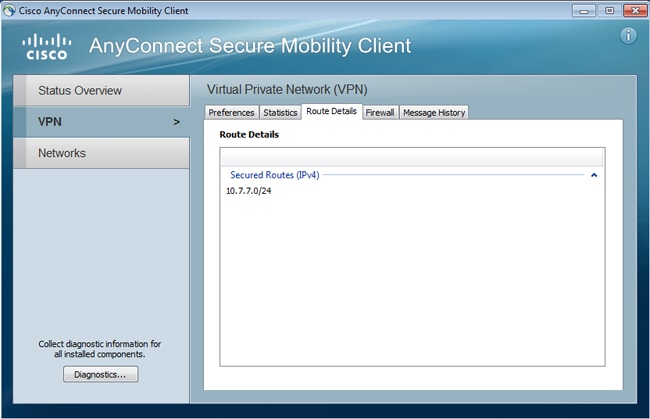Open the Status Overview section
Screen dimensions: 650x419
(x=101, y=91)
